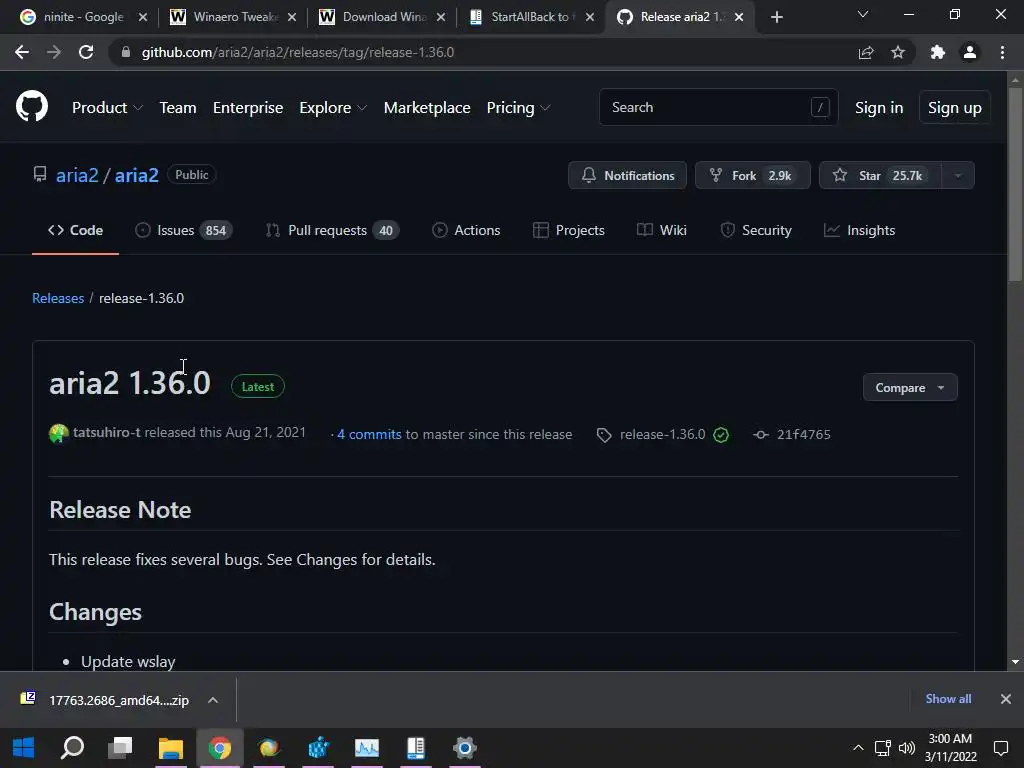Open the 4 commits link
The height and width of the screenshot is (768, 1024).
pos(369,434)
